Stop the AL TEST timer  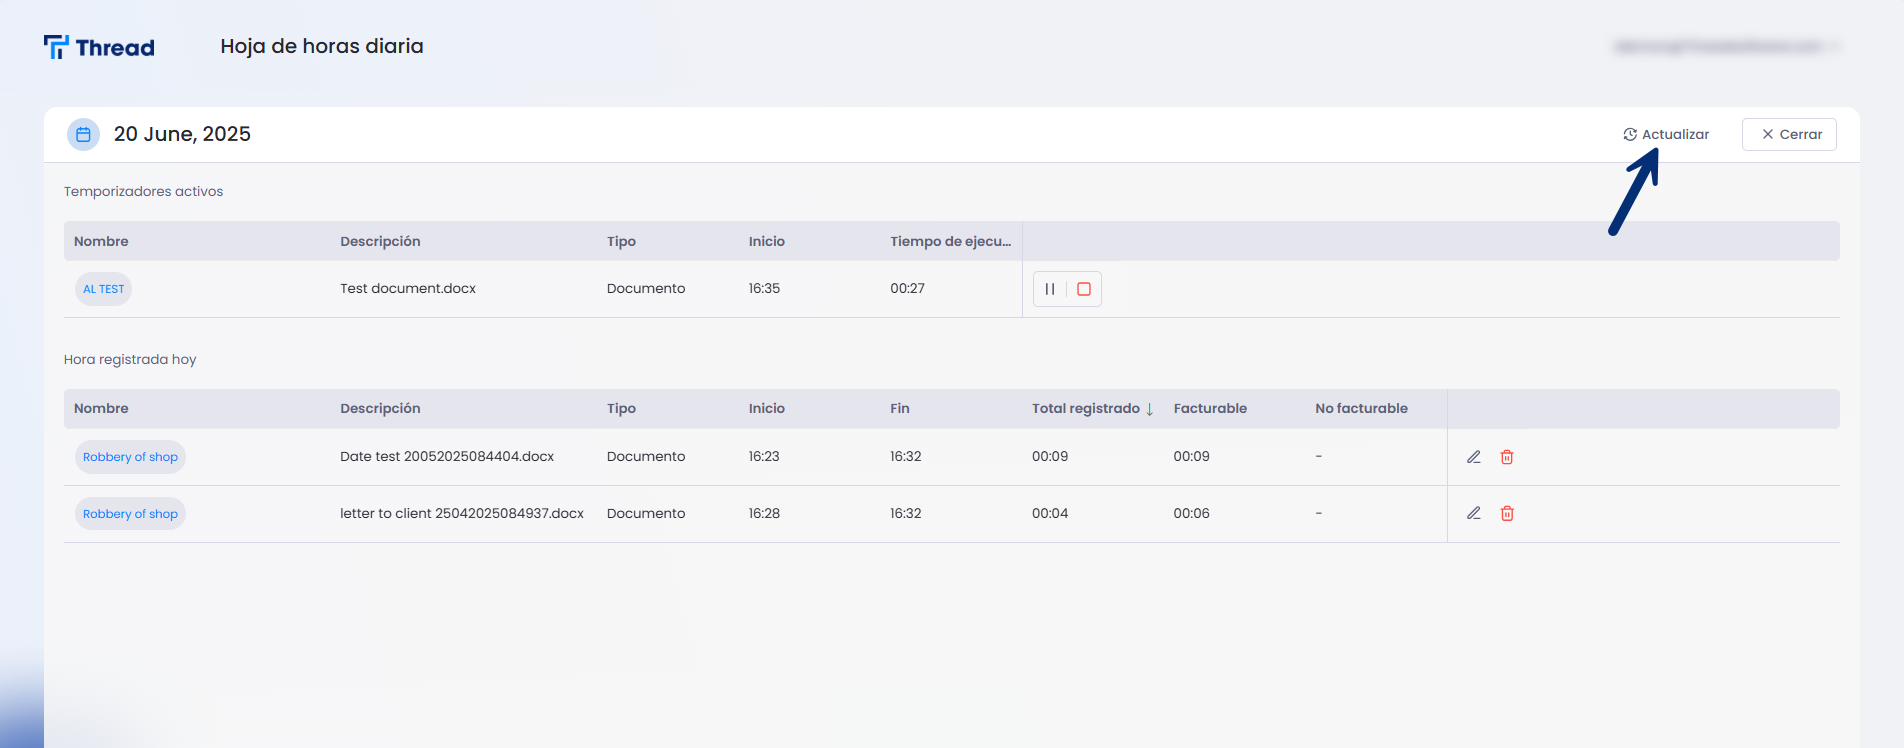coord(1084,289)
